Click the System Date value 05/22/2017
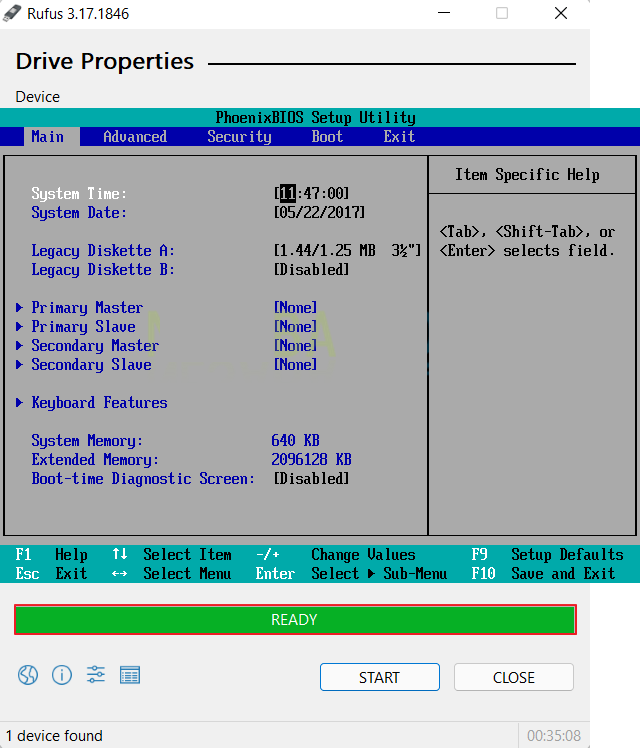This screenshot has height=748, width=640. coord(319,213)
